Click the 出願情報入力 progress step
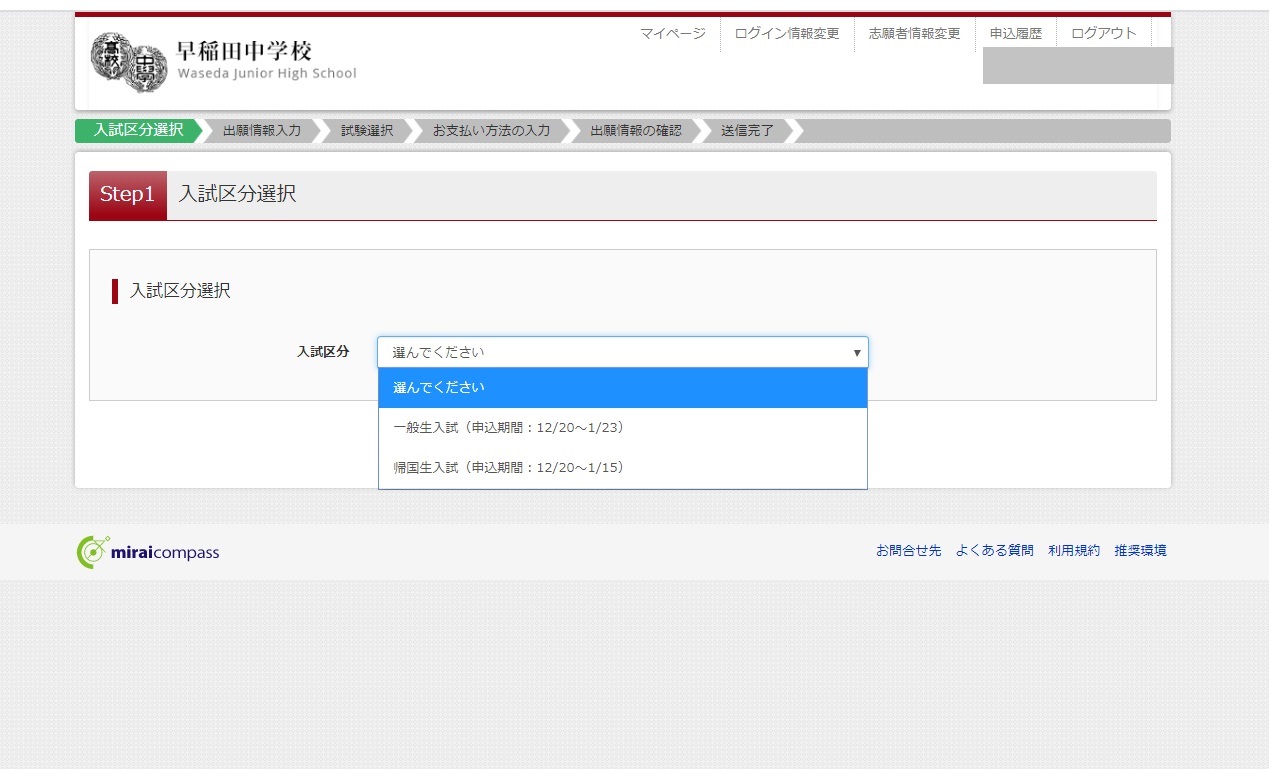Screen dimensions: 1269x769 [262, 131]
